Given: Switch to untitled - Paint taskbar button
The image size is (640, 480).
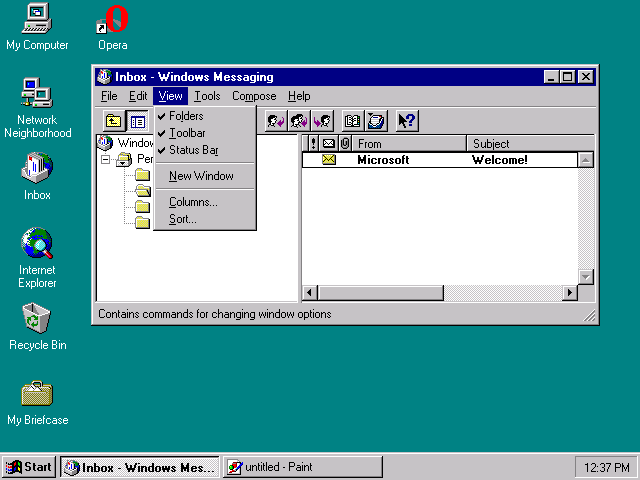Looking at the screenshot, I should tap(303, 467).
